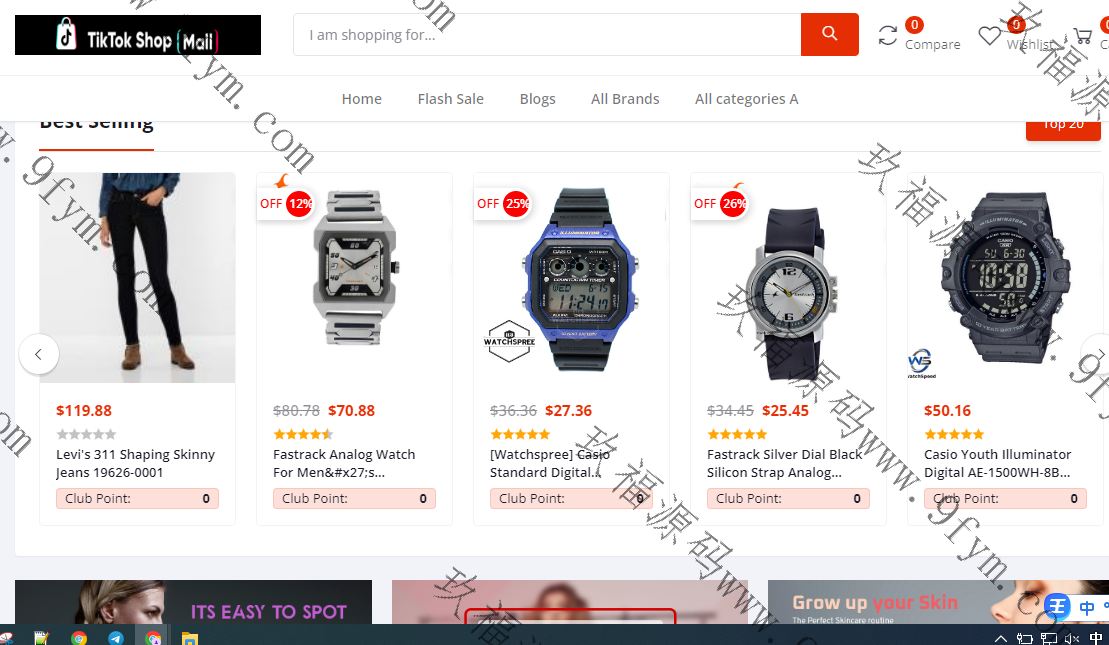Open the Flash Sale menu item
The height and width of the screenshot is (645, 1109).
(451, 99)
